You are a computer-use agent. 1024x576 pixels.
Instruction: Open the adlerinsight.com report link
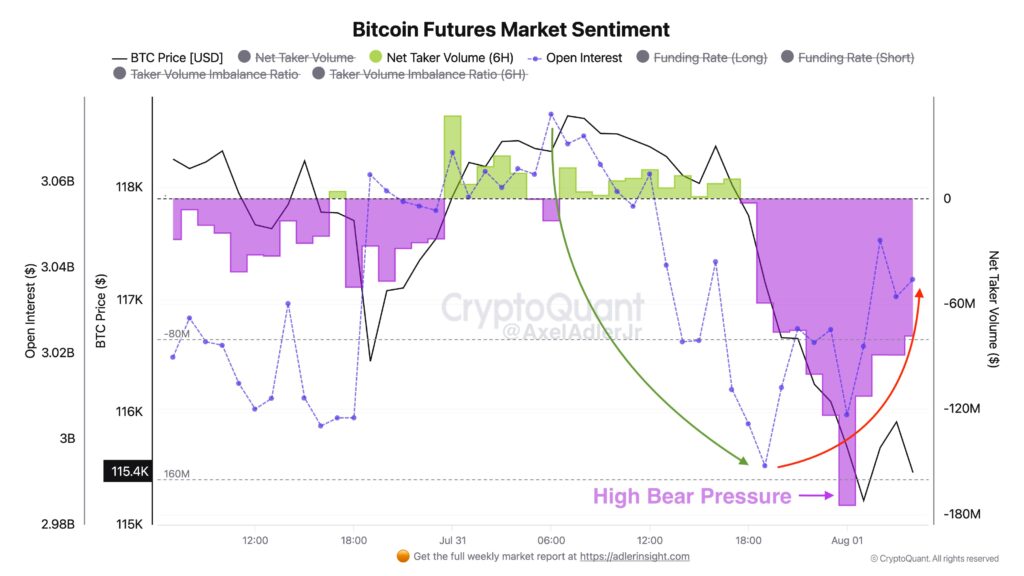pos(634,556)
